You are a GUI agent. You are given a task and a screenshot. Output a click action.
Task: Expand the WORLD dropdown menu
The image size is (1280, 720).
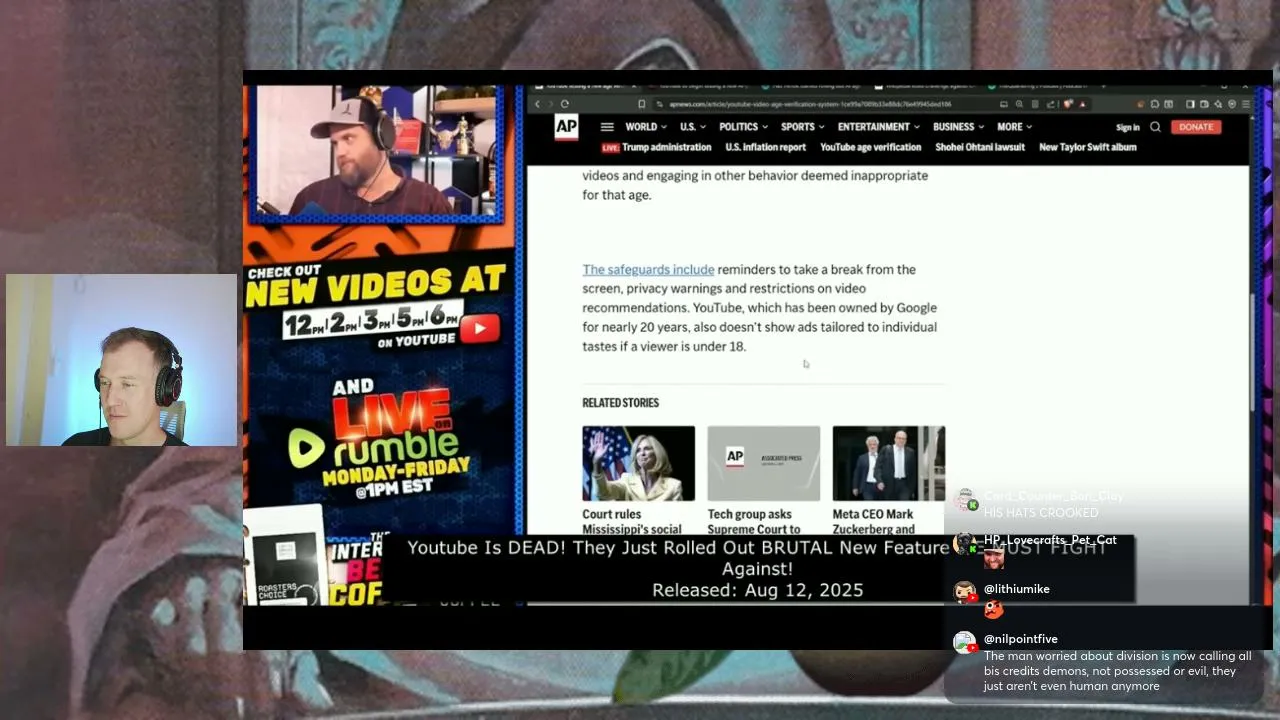pyautogui.click(x=645, y=127)
